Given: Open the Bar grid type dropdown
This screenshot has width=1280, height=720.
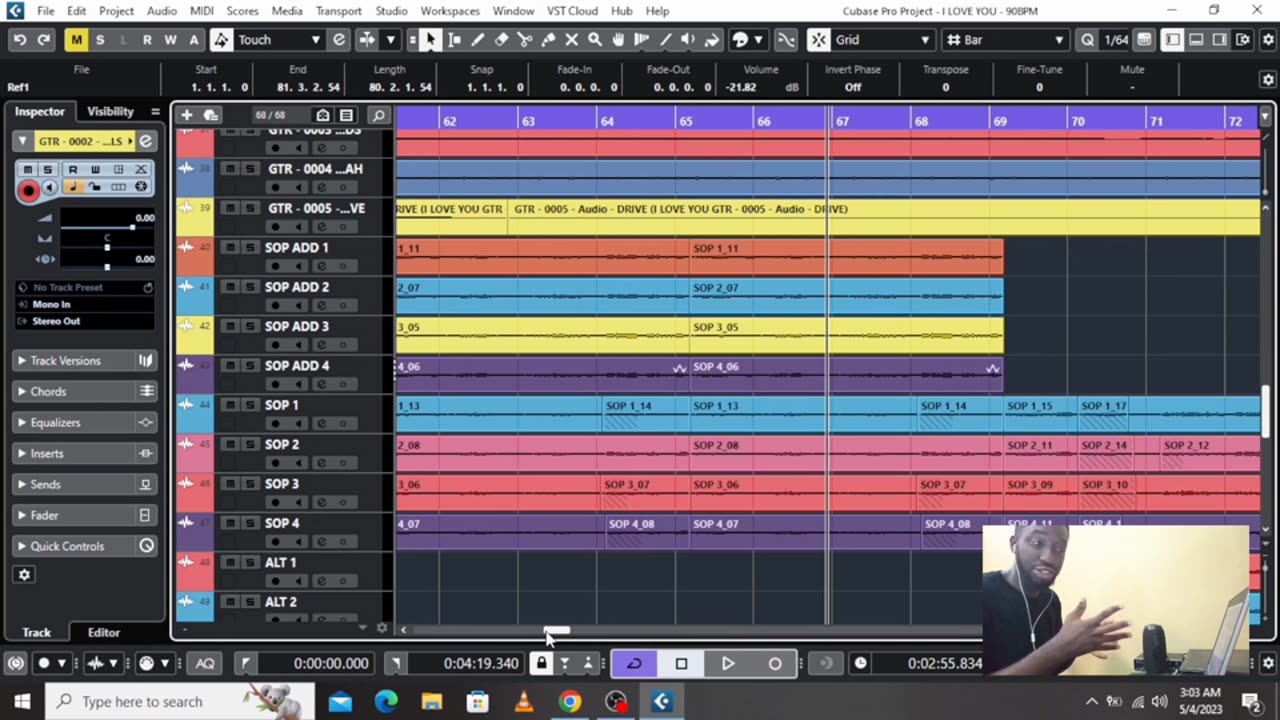Looking at the screenshot, I should (x=1004, y=40).
